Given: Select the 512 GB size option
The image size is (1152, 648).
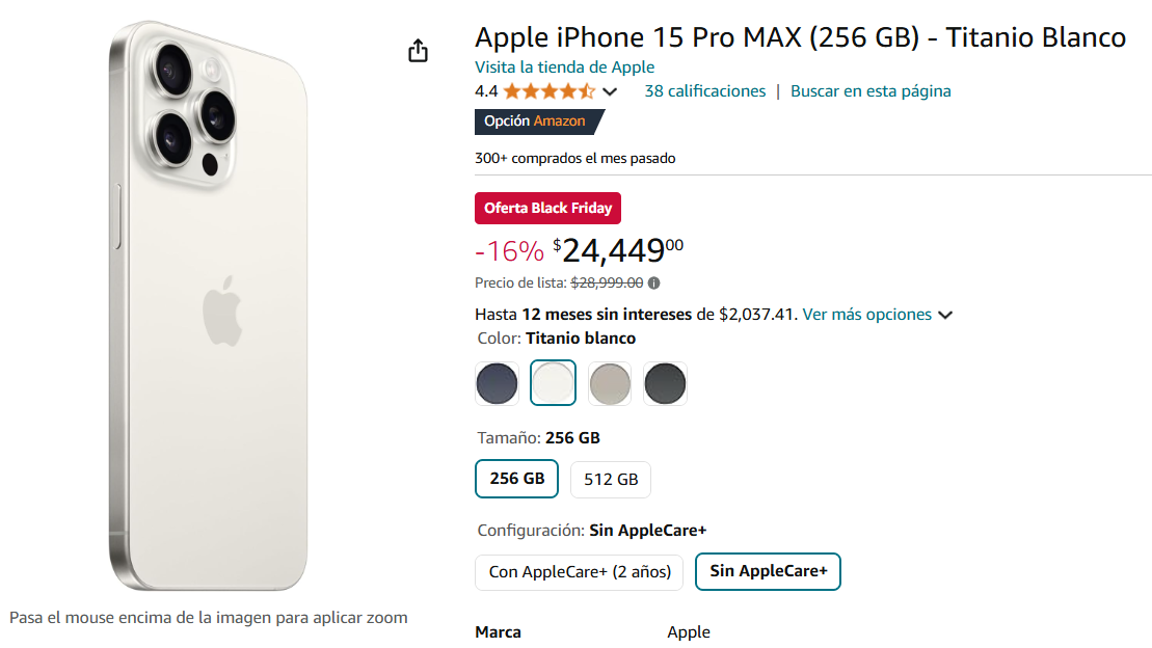Looking at the screenshot, I should (x=610, y=478).
